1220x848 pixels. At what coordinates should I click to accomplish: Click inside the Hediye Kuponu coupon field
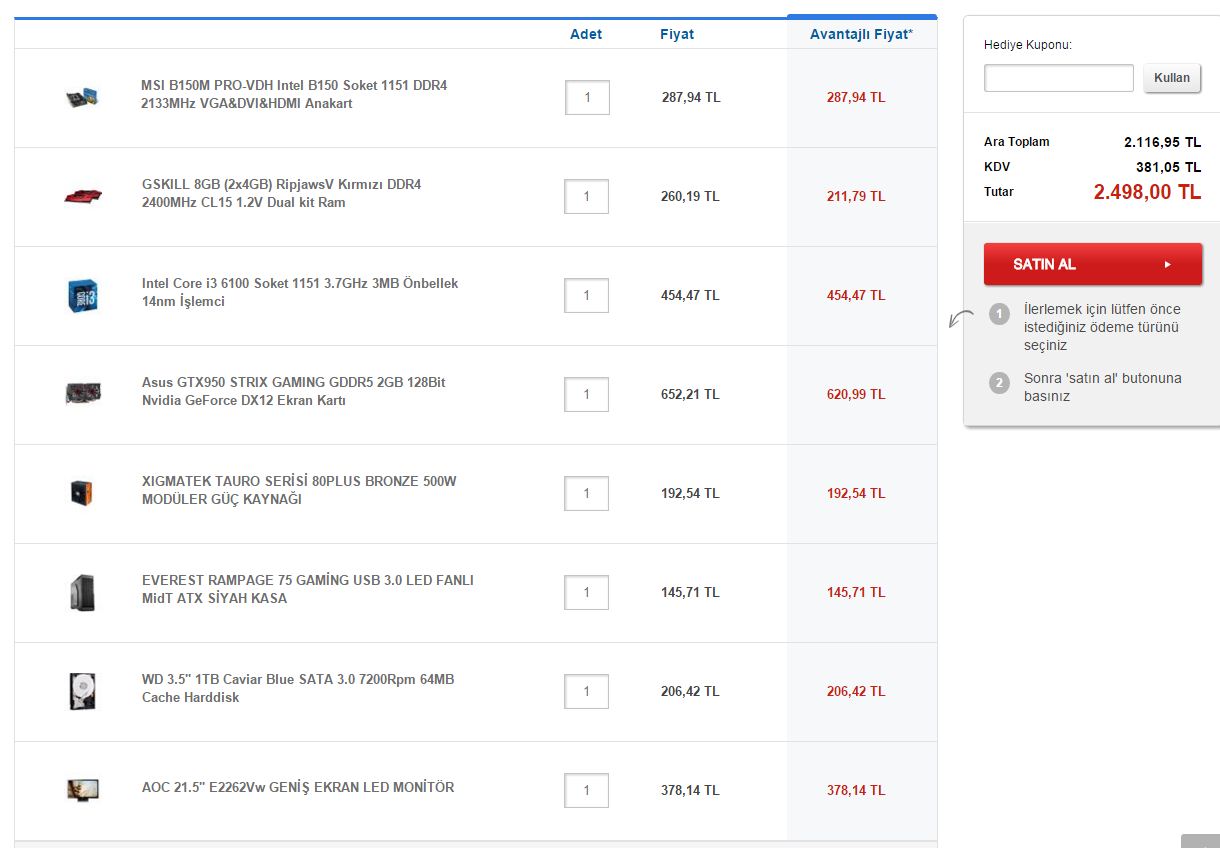tap(1059, 78)
